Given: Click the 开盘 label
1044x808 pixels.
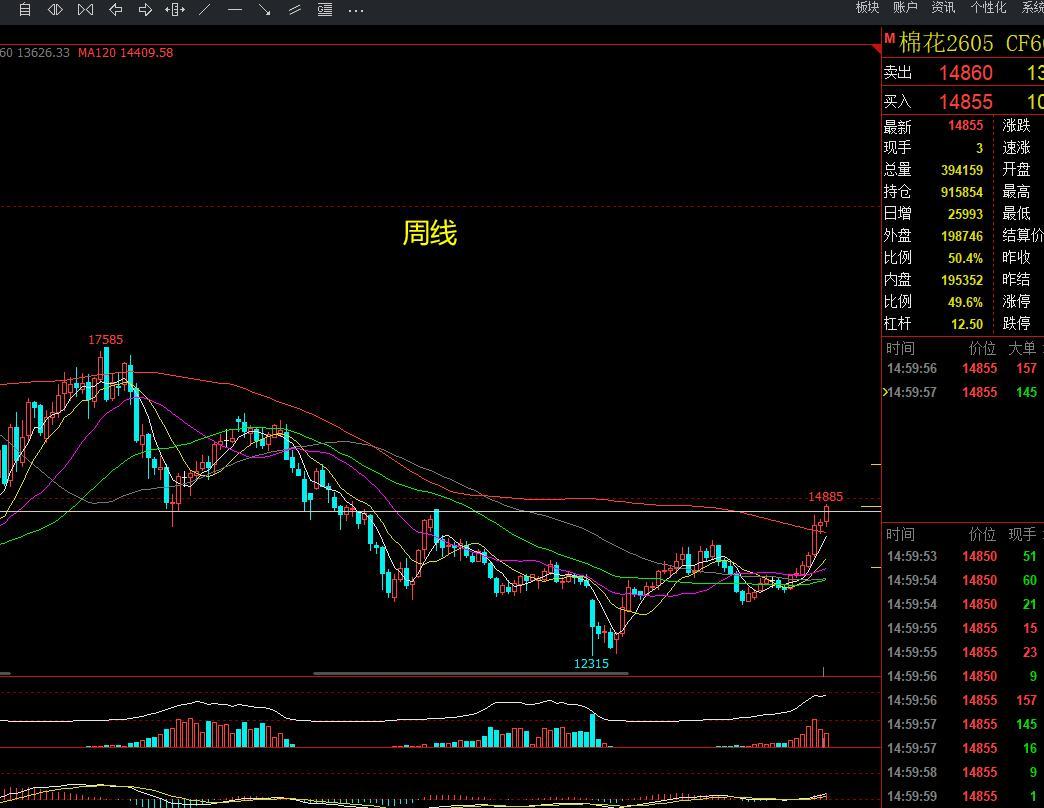Looking at the screenshot, I should pyautogui.click(x=1016, y=169).
